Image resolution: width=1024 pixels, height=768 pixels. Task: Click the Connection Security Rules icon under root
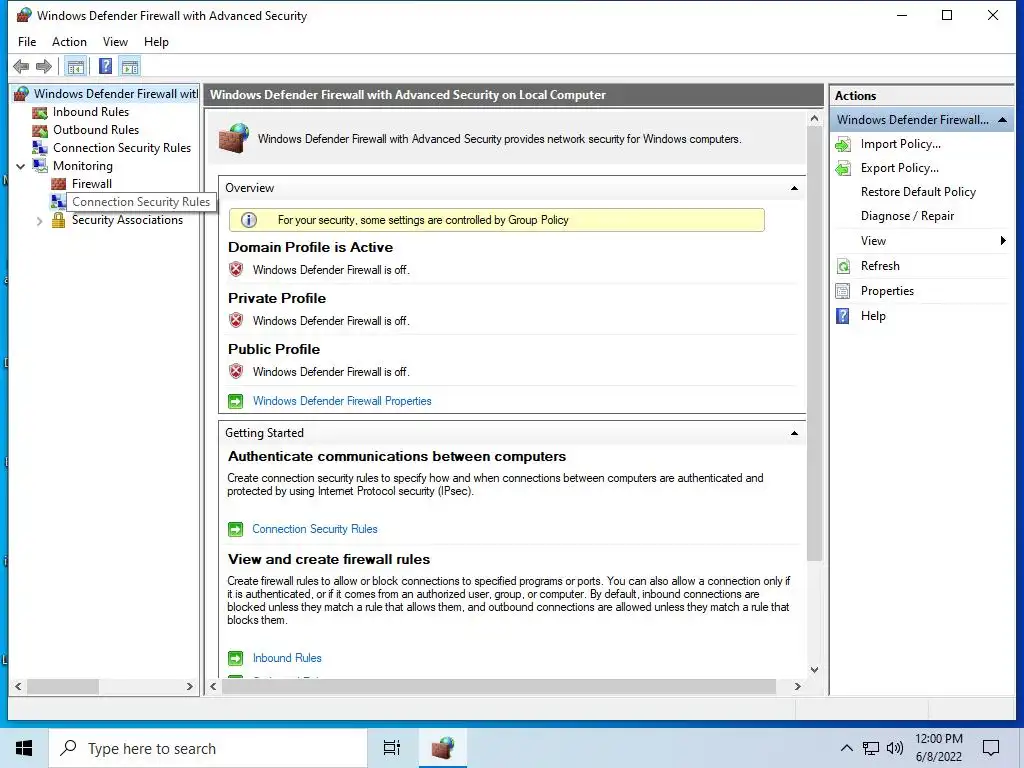coord(40,148)
